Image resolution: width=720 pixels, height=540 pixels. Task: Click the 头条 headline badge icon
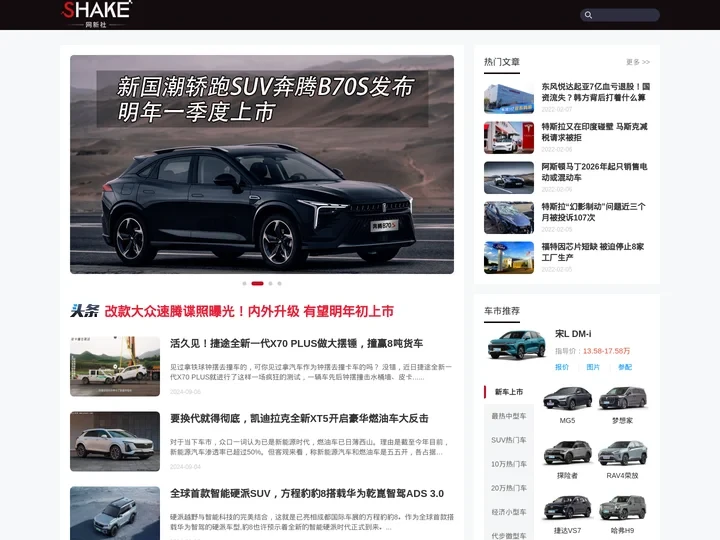[x=84, y=311]
